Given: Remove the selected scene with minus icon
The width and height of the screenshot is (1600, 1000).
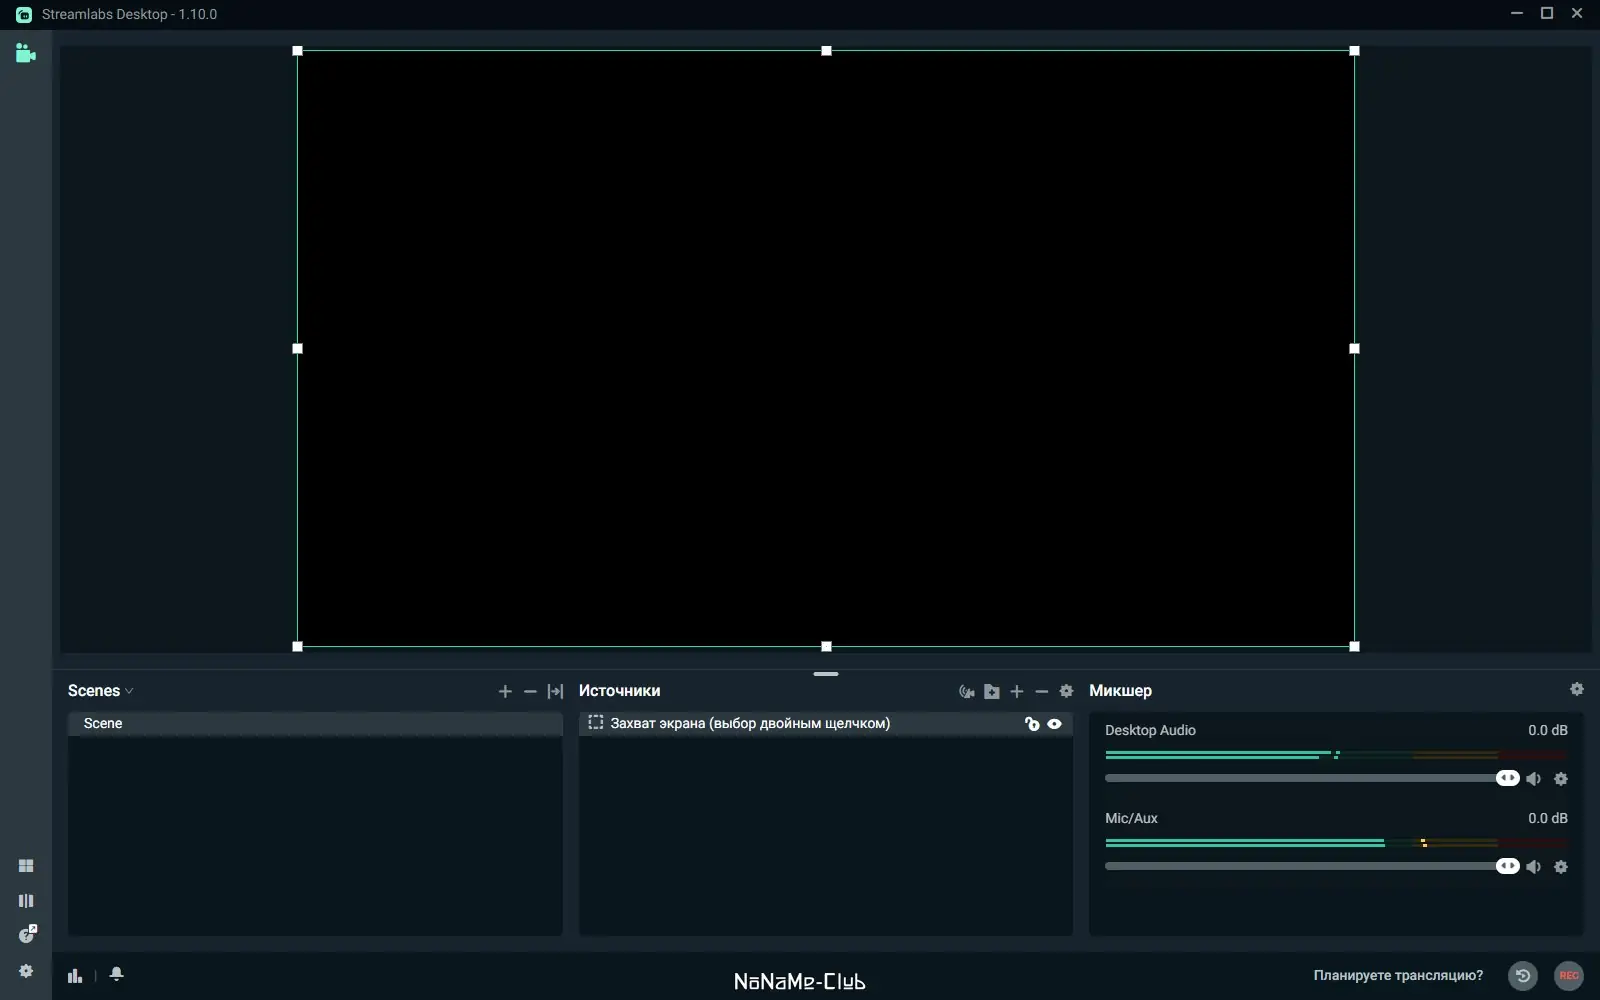Looking at the screenshot, I should pos(530,691).
